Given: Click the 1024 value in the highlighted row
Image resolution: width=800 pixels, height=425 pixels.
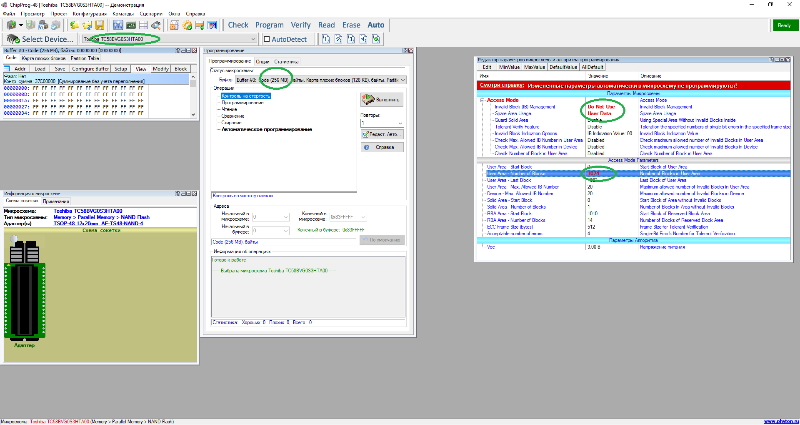Looking at the screenshot, I should [594, 173].
